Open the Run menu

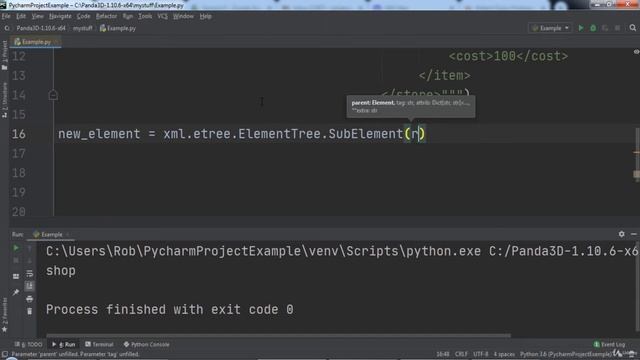coord(127,16)
